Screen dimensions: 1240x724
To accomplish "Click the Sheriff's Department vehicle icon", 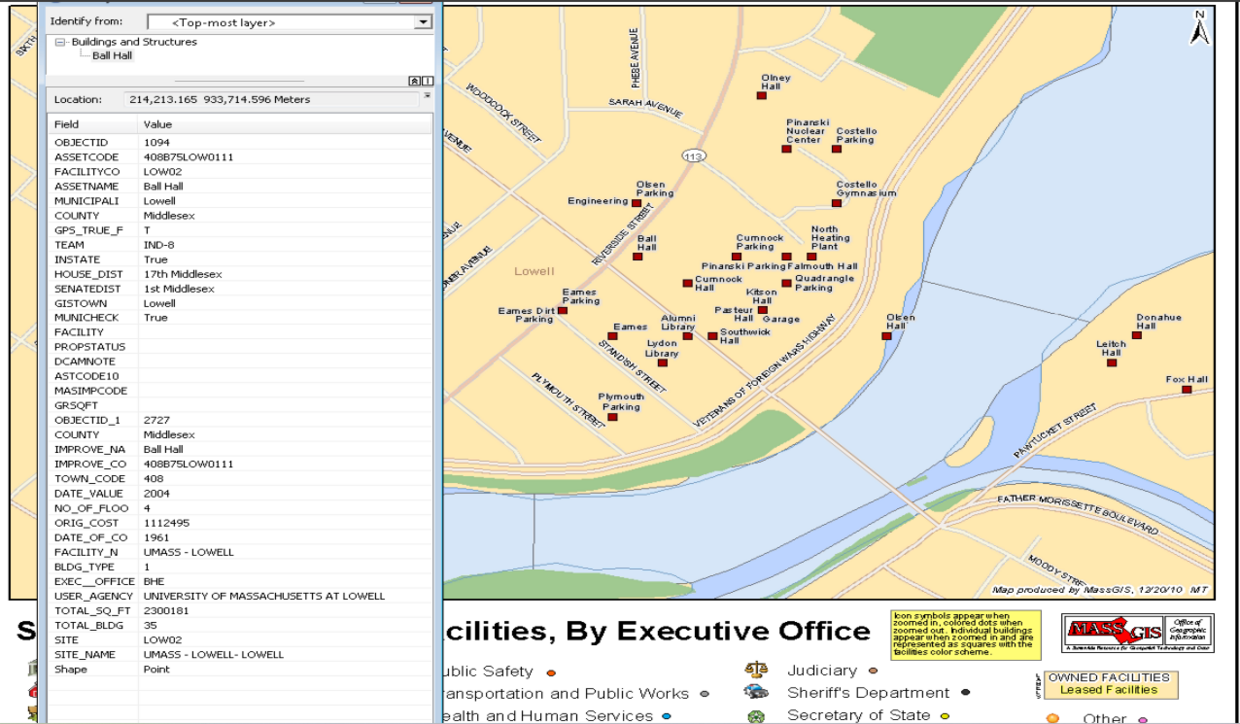I will pyautogui.click(x=758, y=692).
